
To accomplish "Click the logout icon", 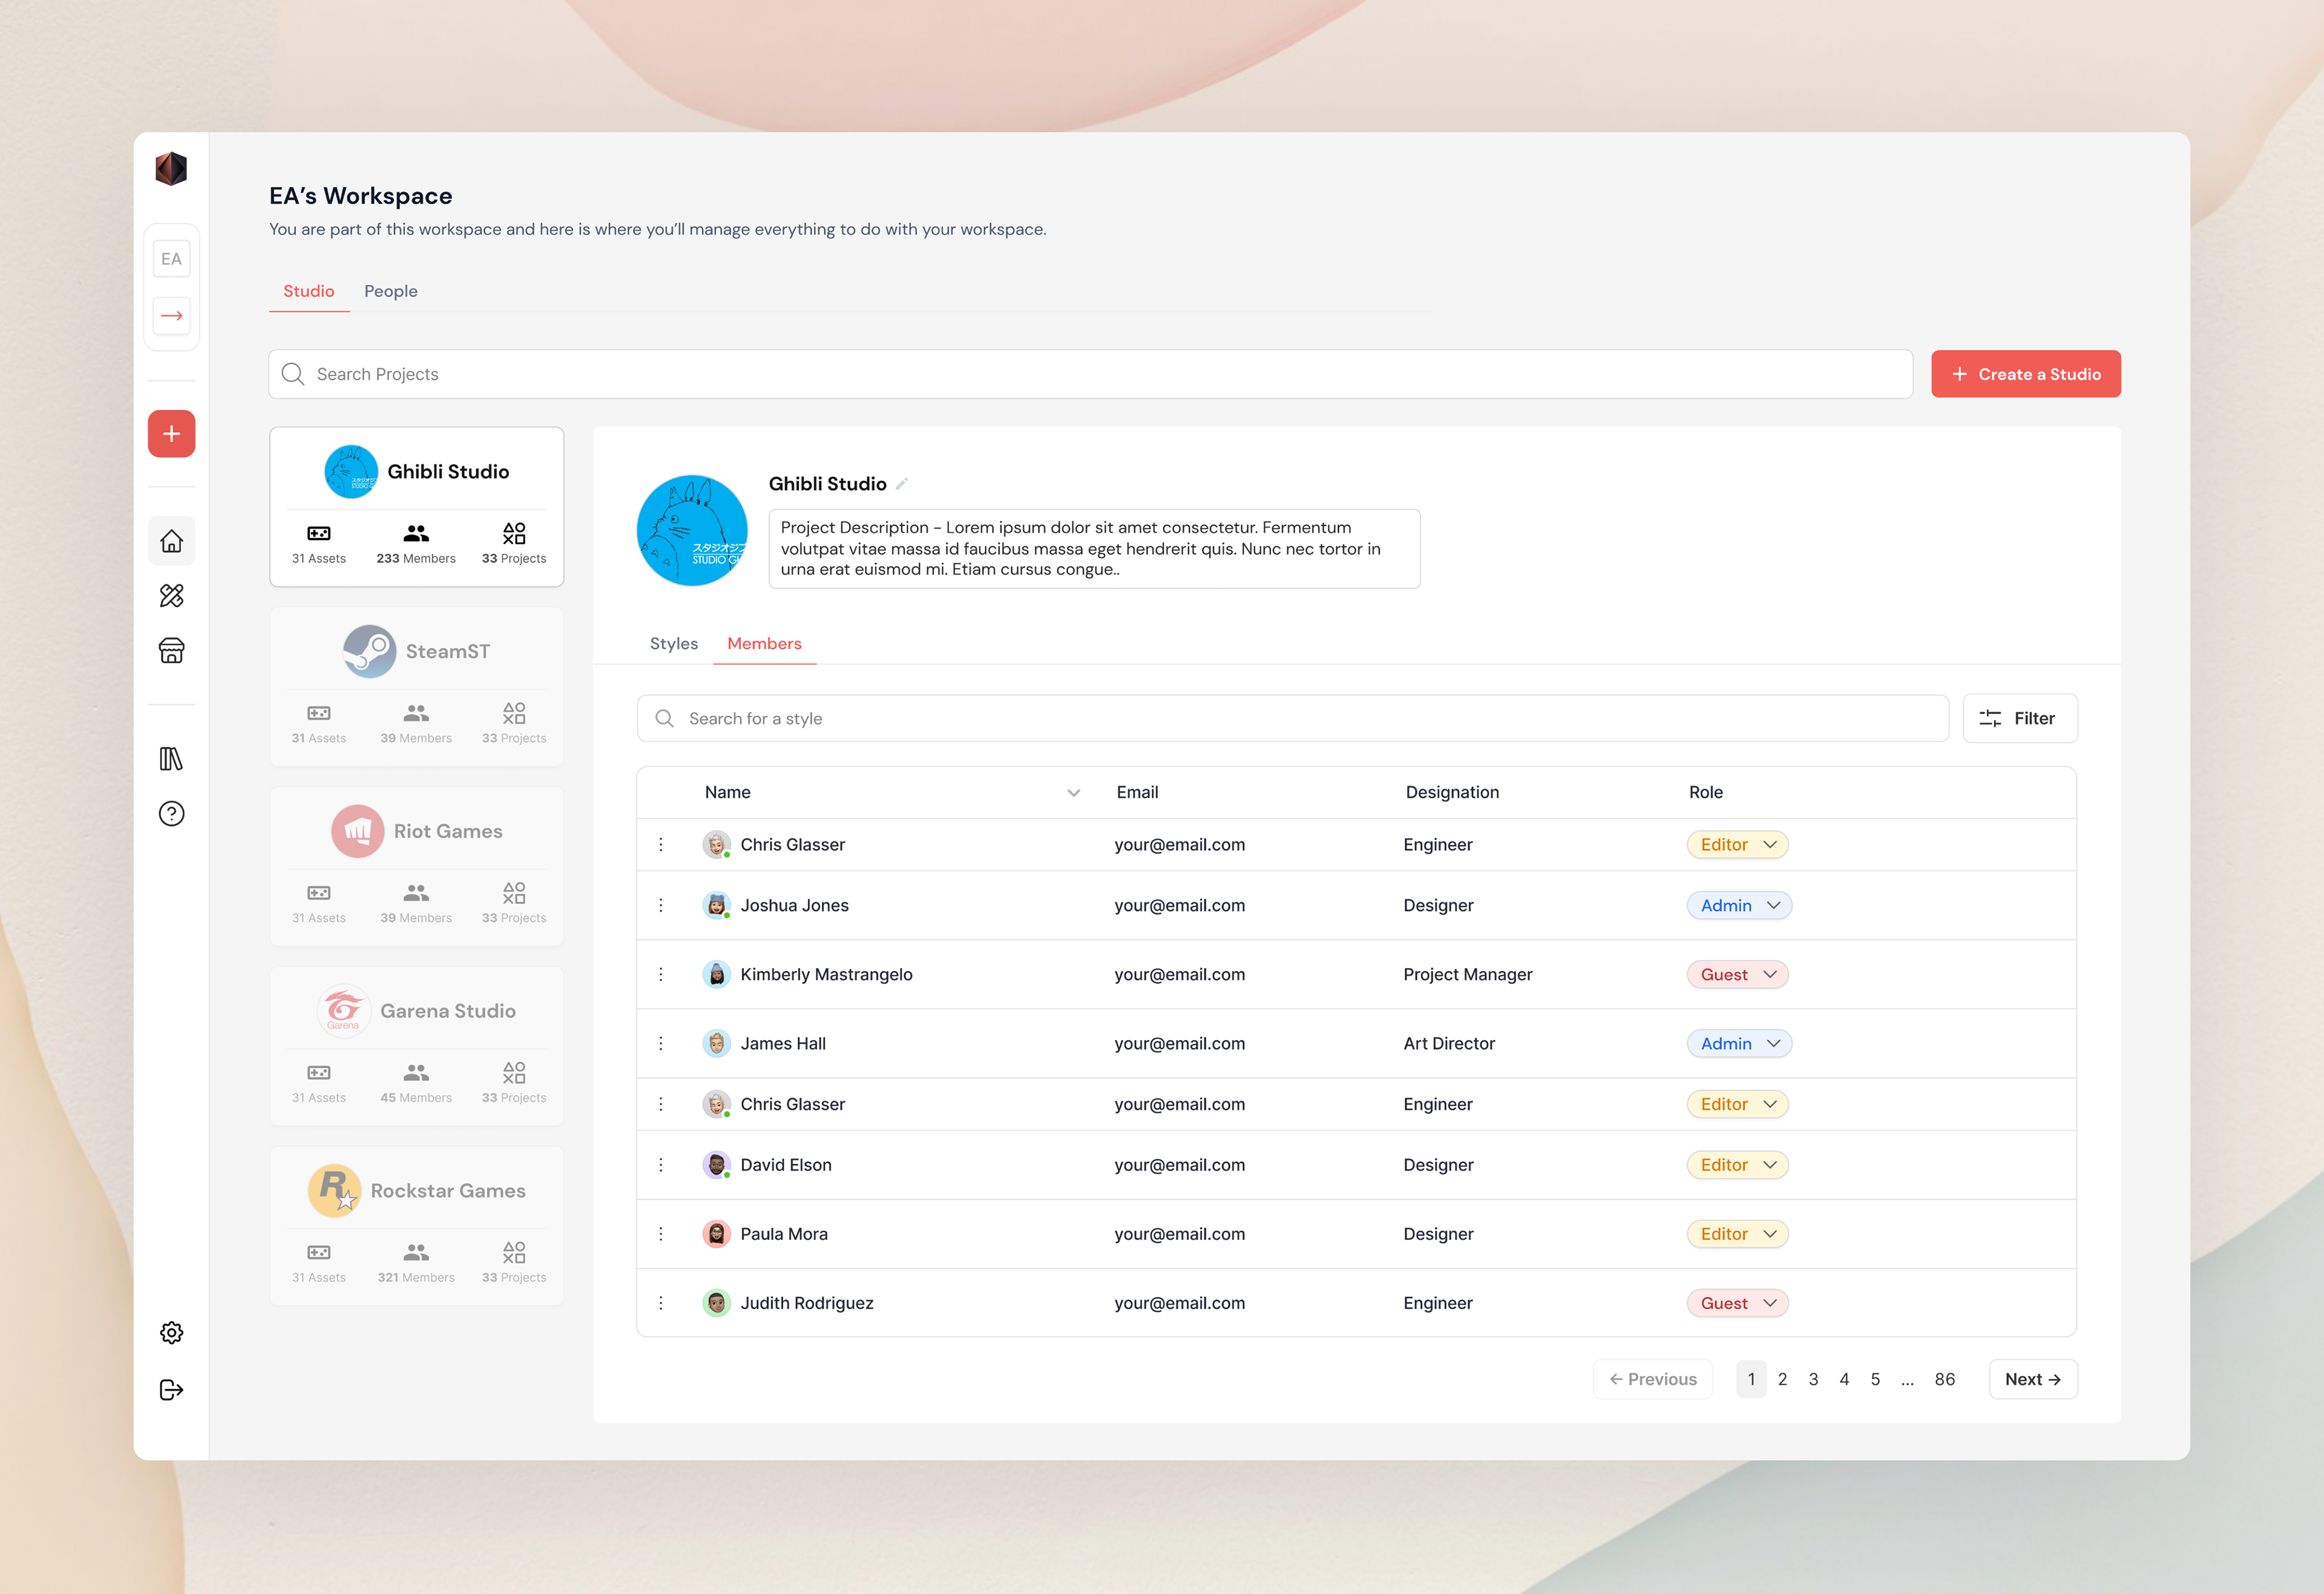I will (171, 1390).
